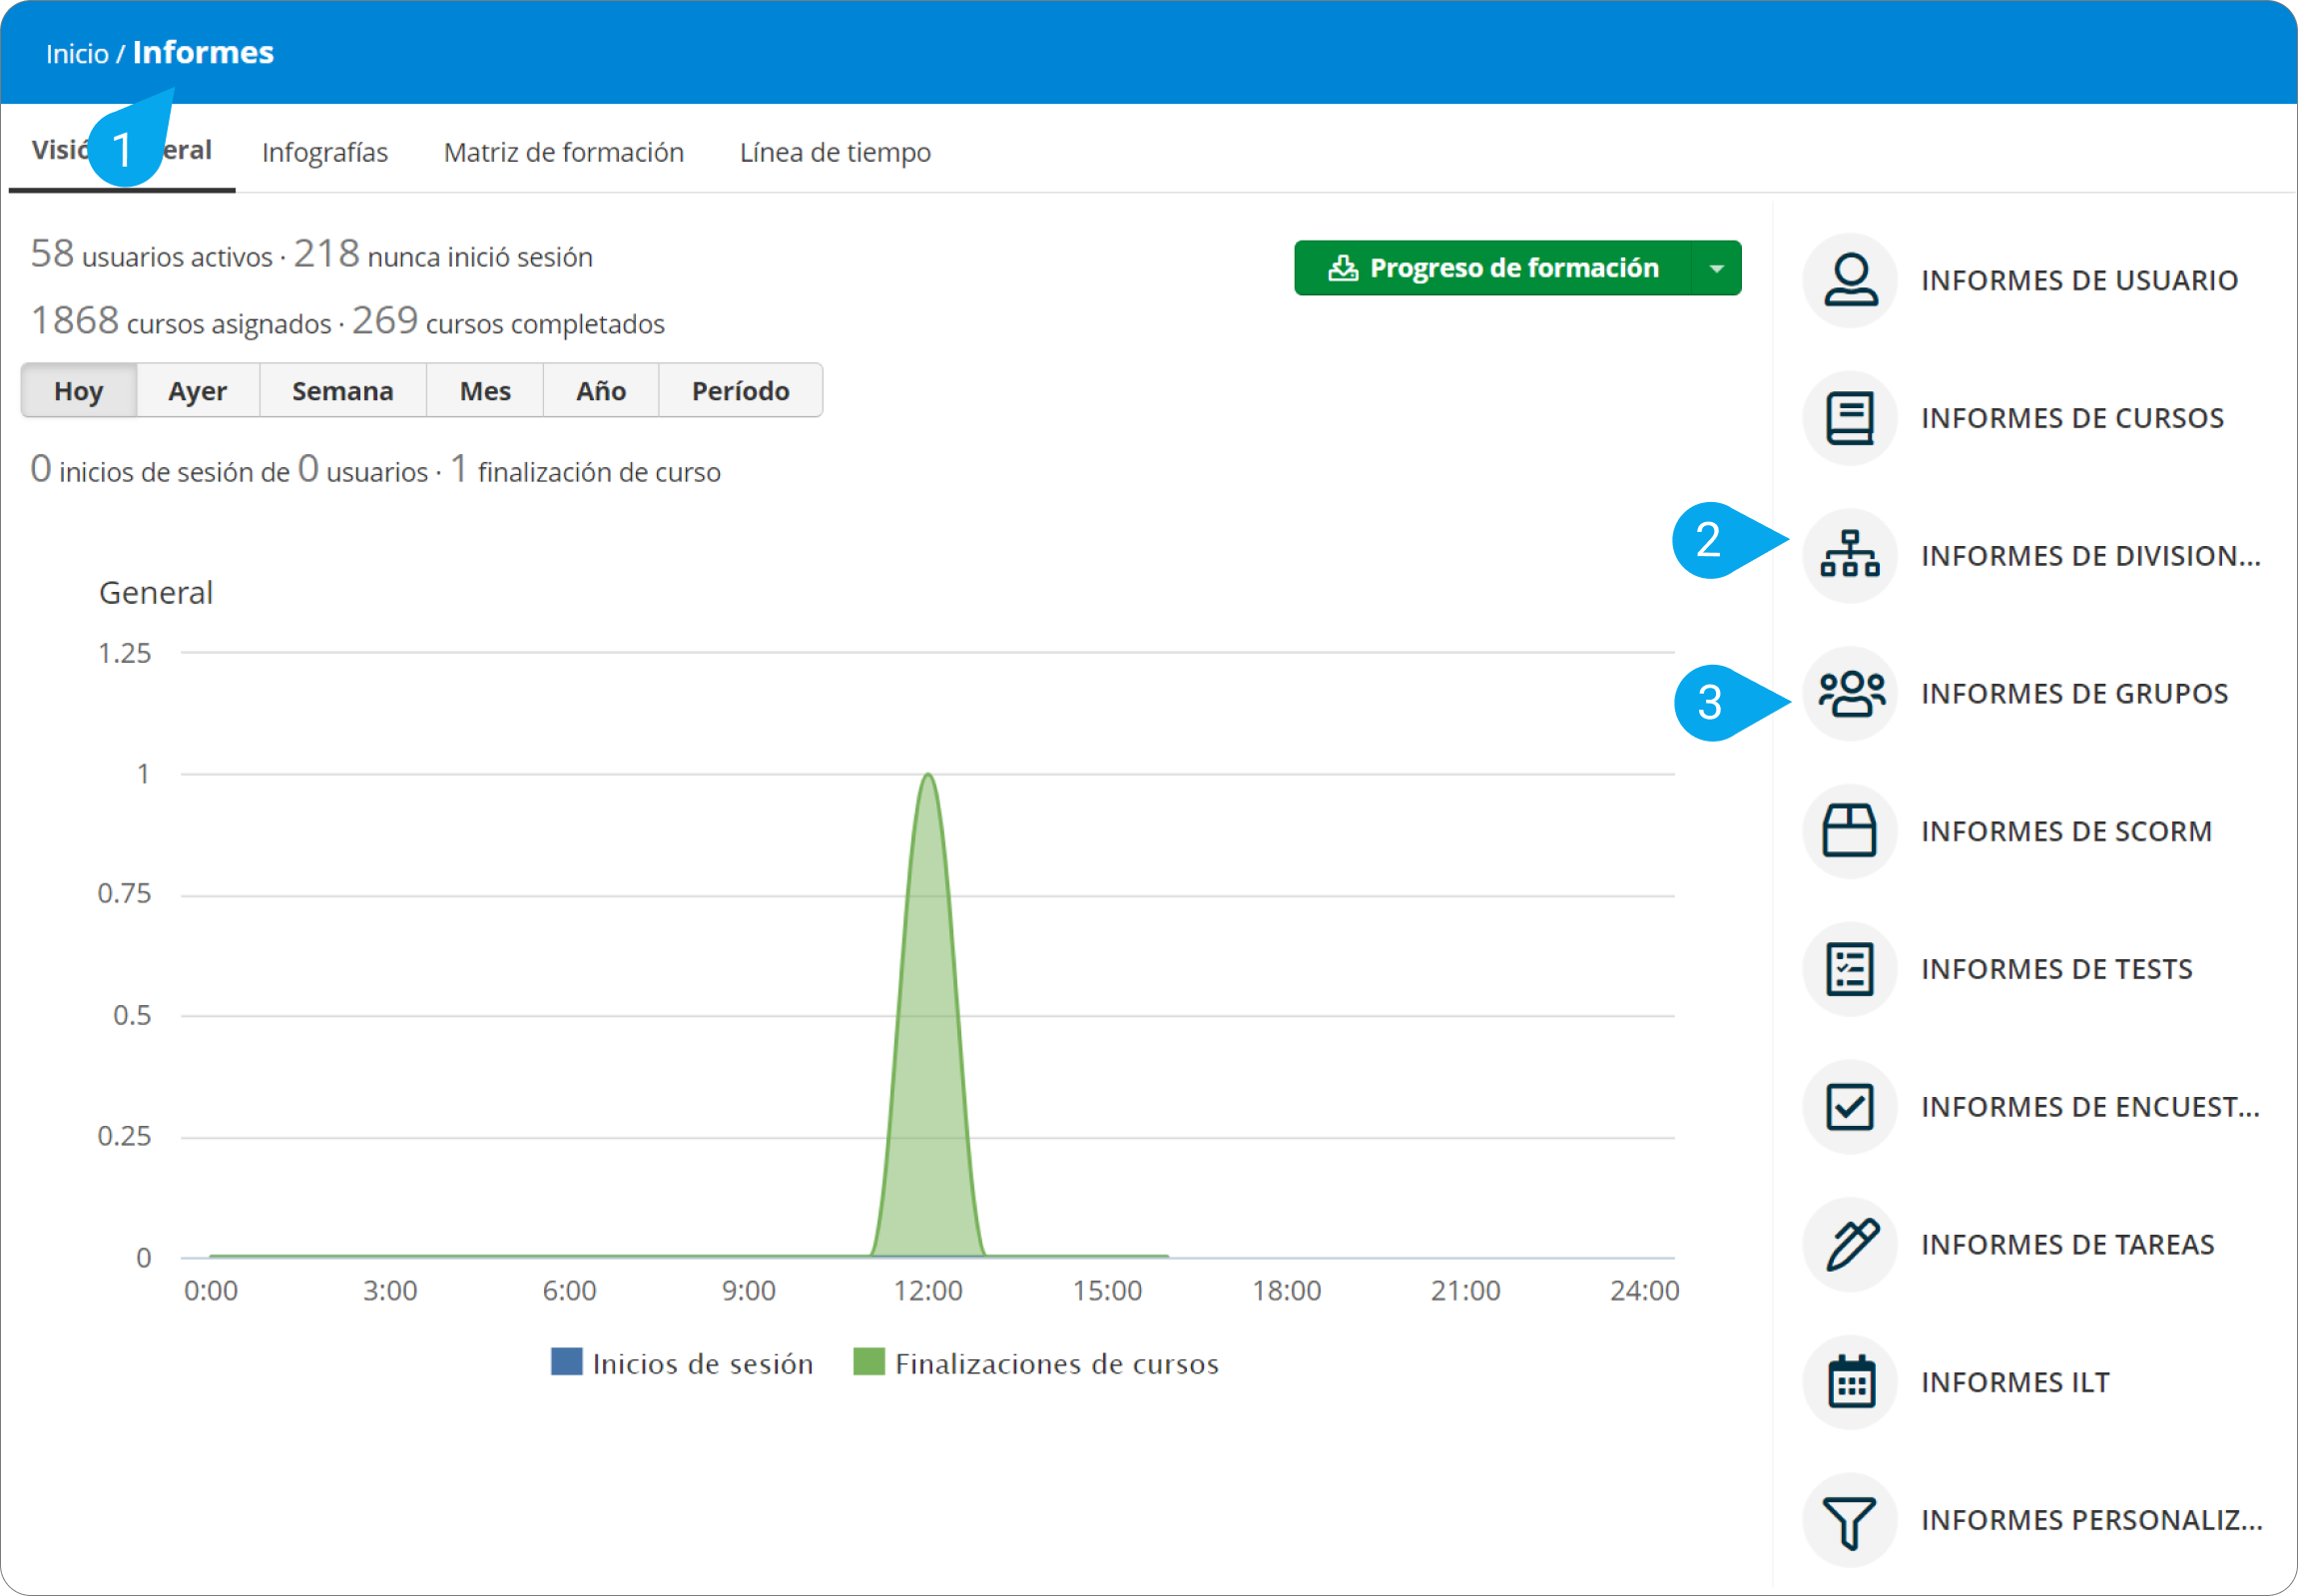Click the Informes de Grupos people icon
Screen dimensions: 2298x1596
pyautogui.click(x=1850, y=693)
